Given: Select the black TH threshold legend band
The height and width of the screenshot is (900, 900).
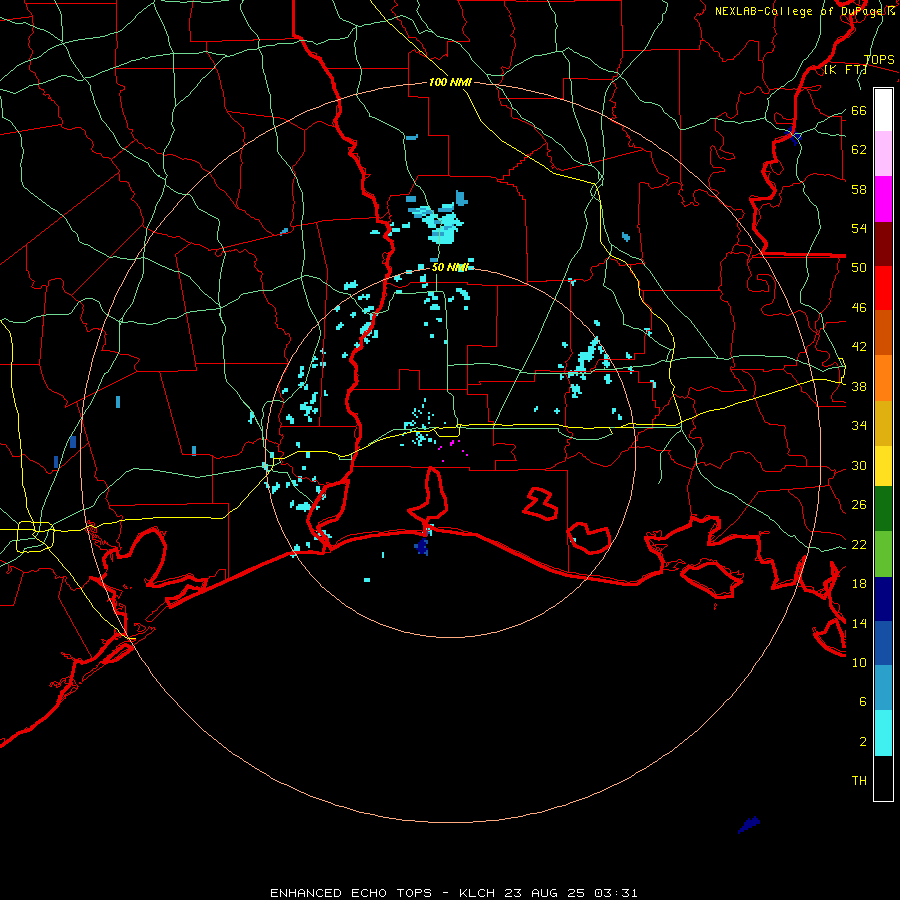Looking at the screenshot, I should (883, 778).
